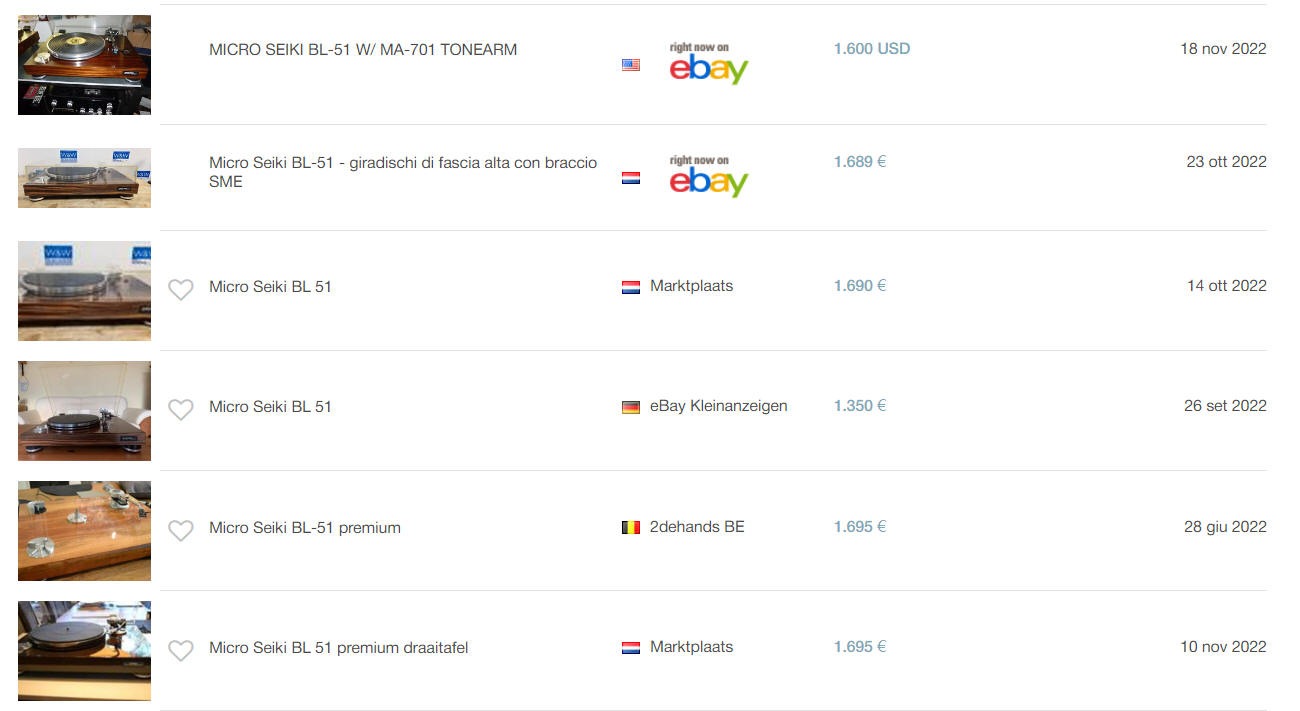Toggle heart on eBay Kleinanzeigen BL 51 listing
The image size is (1300, 711).
(x=180, y=410)
